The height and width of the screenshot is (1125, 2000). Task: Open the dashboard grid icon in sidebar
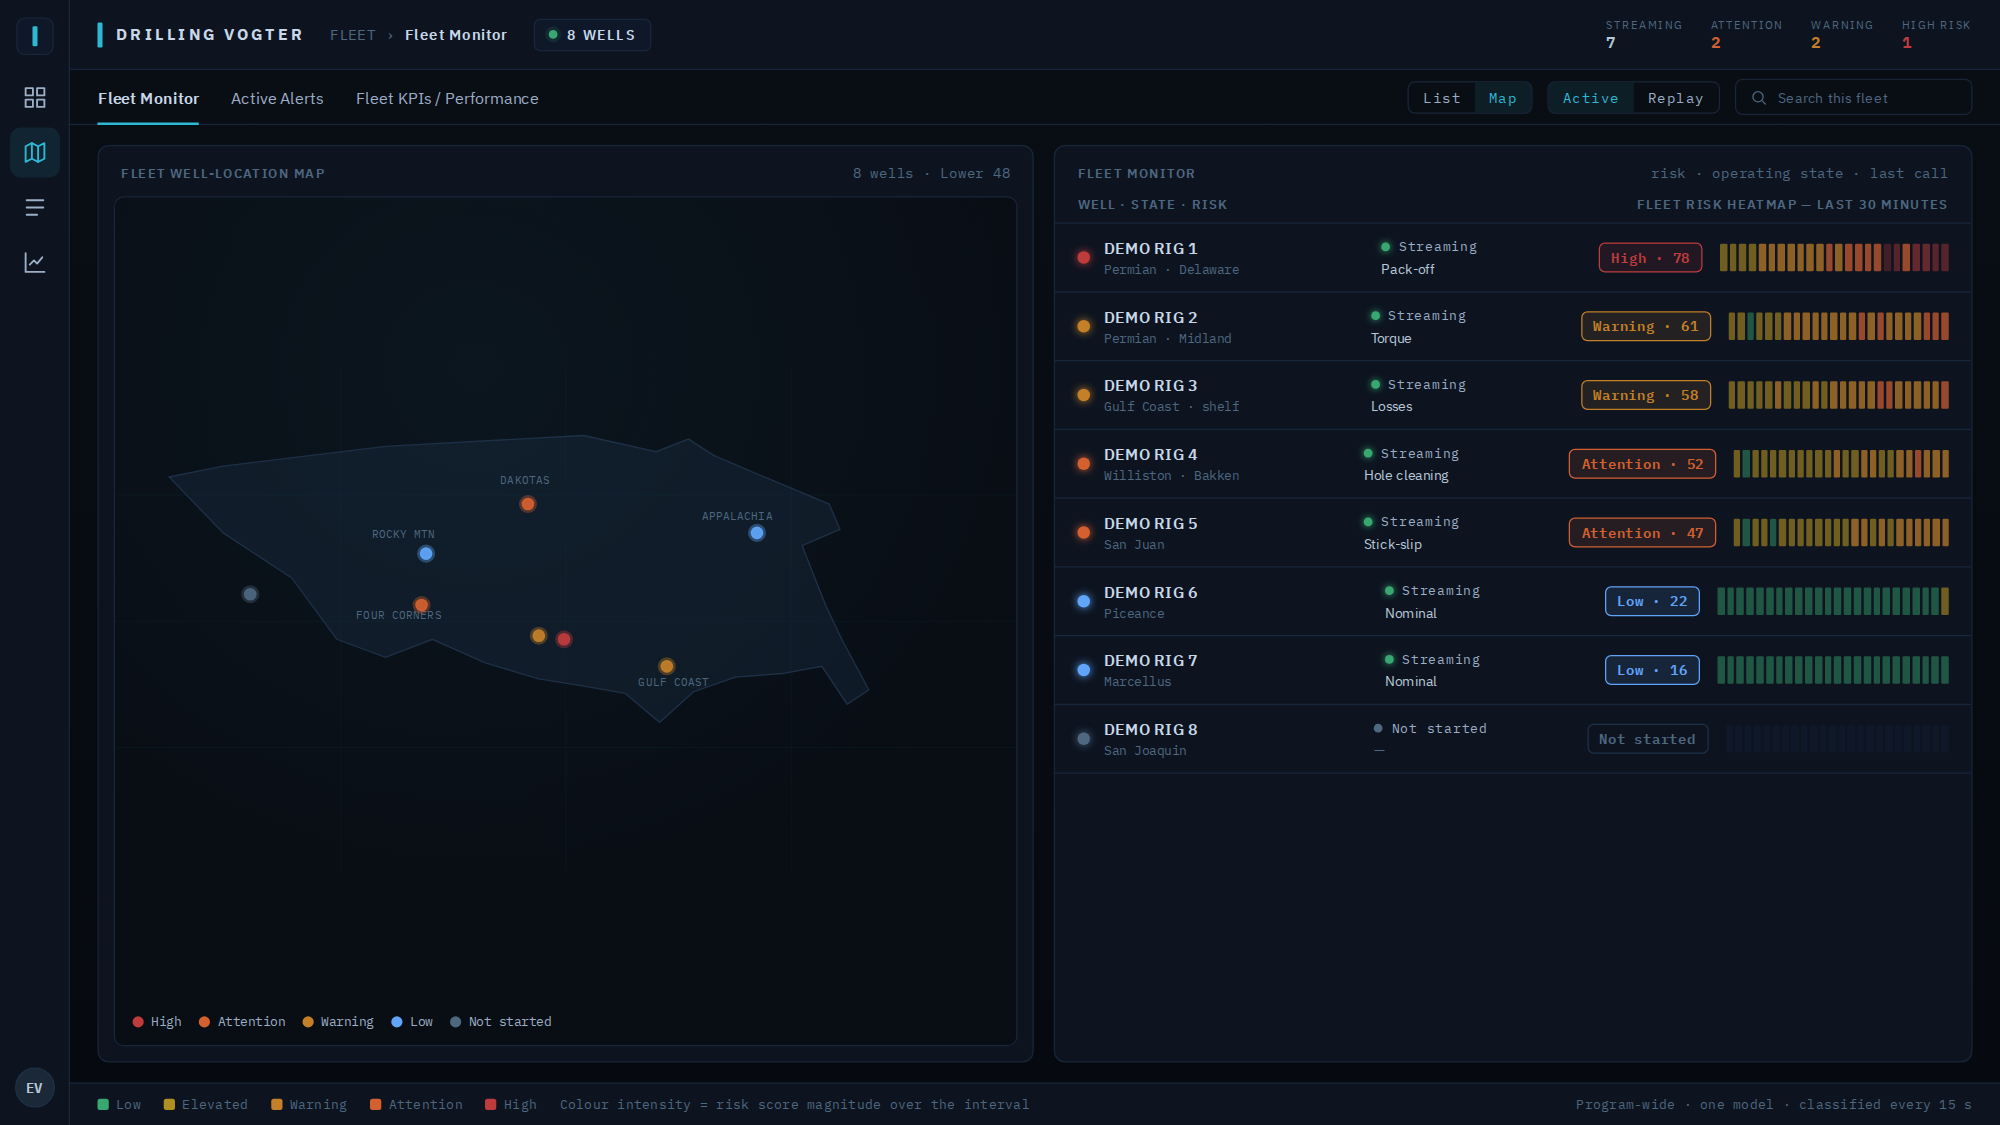[x=35, y=97]
